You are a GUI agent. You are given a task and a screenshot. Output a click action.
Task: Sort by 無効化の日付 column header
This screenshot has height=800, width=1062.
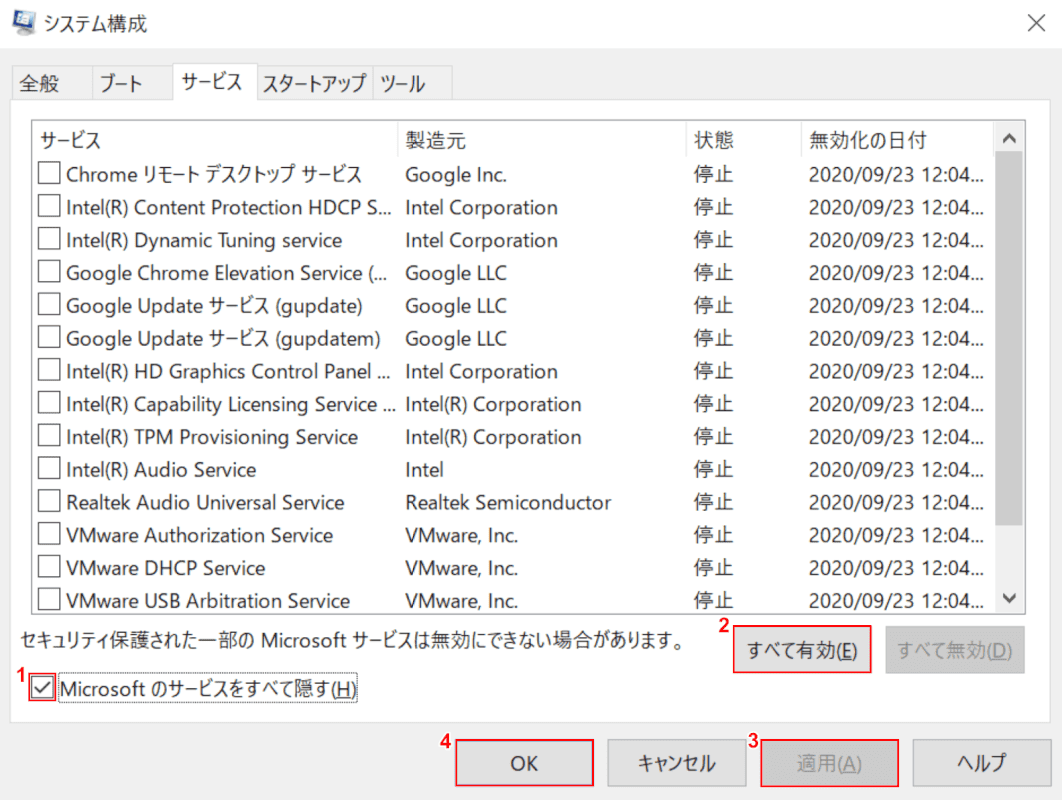[897, 140]
